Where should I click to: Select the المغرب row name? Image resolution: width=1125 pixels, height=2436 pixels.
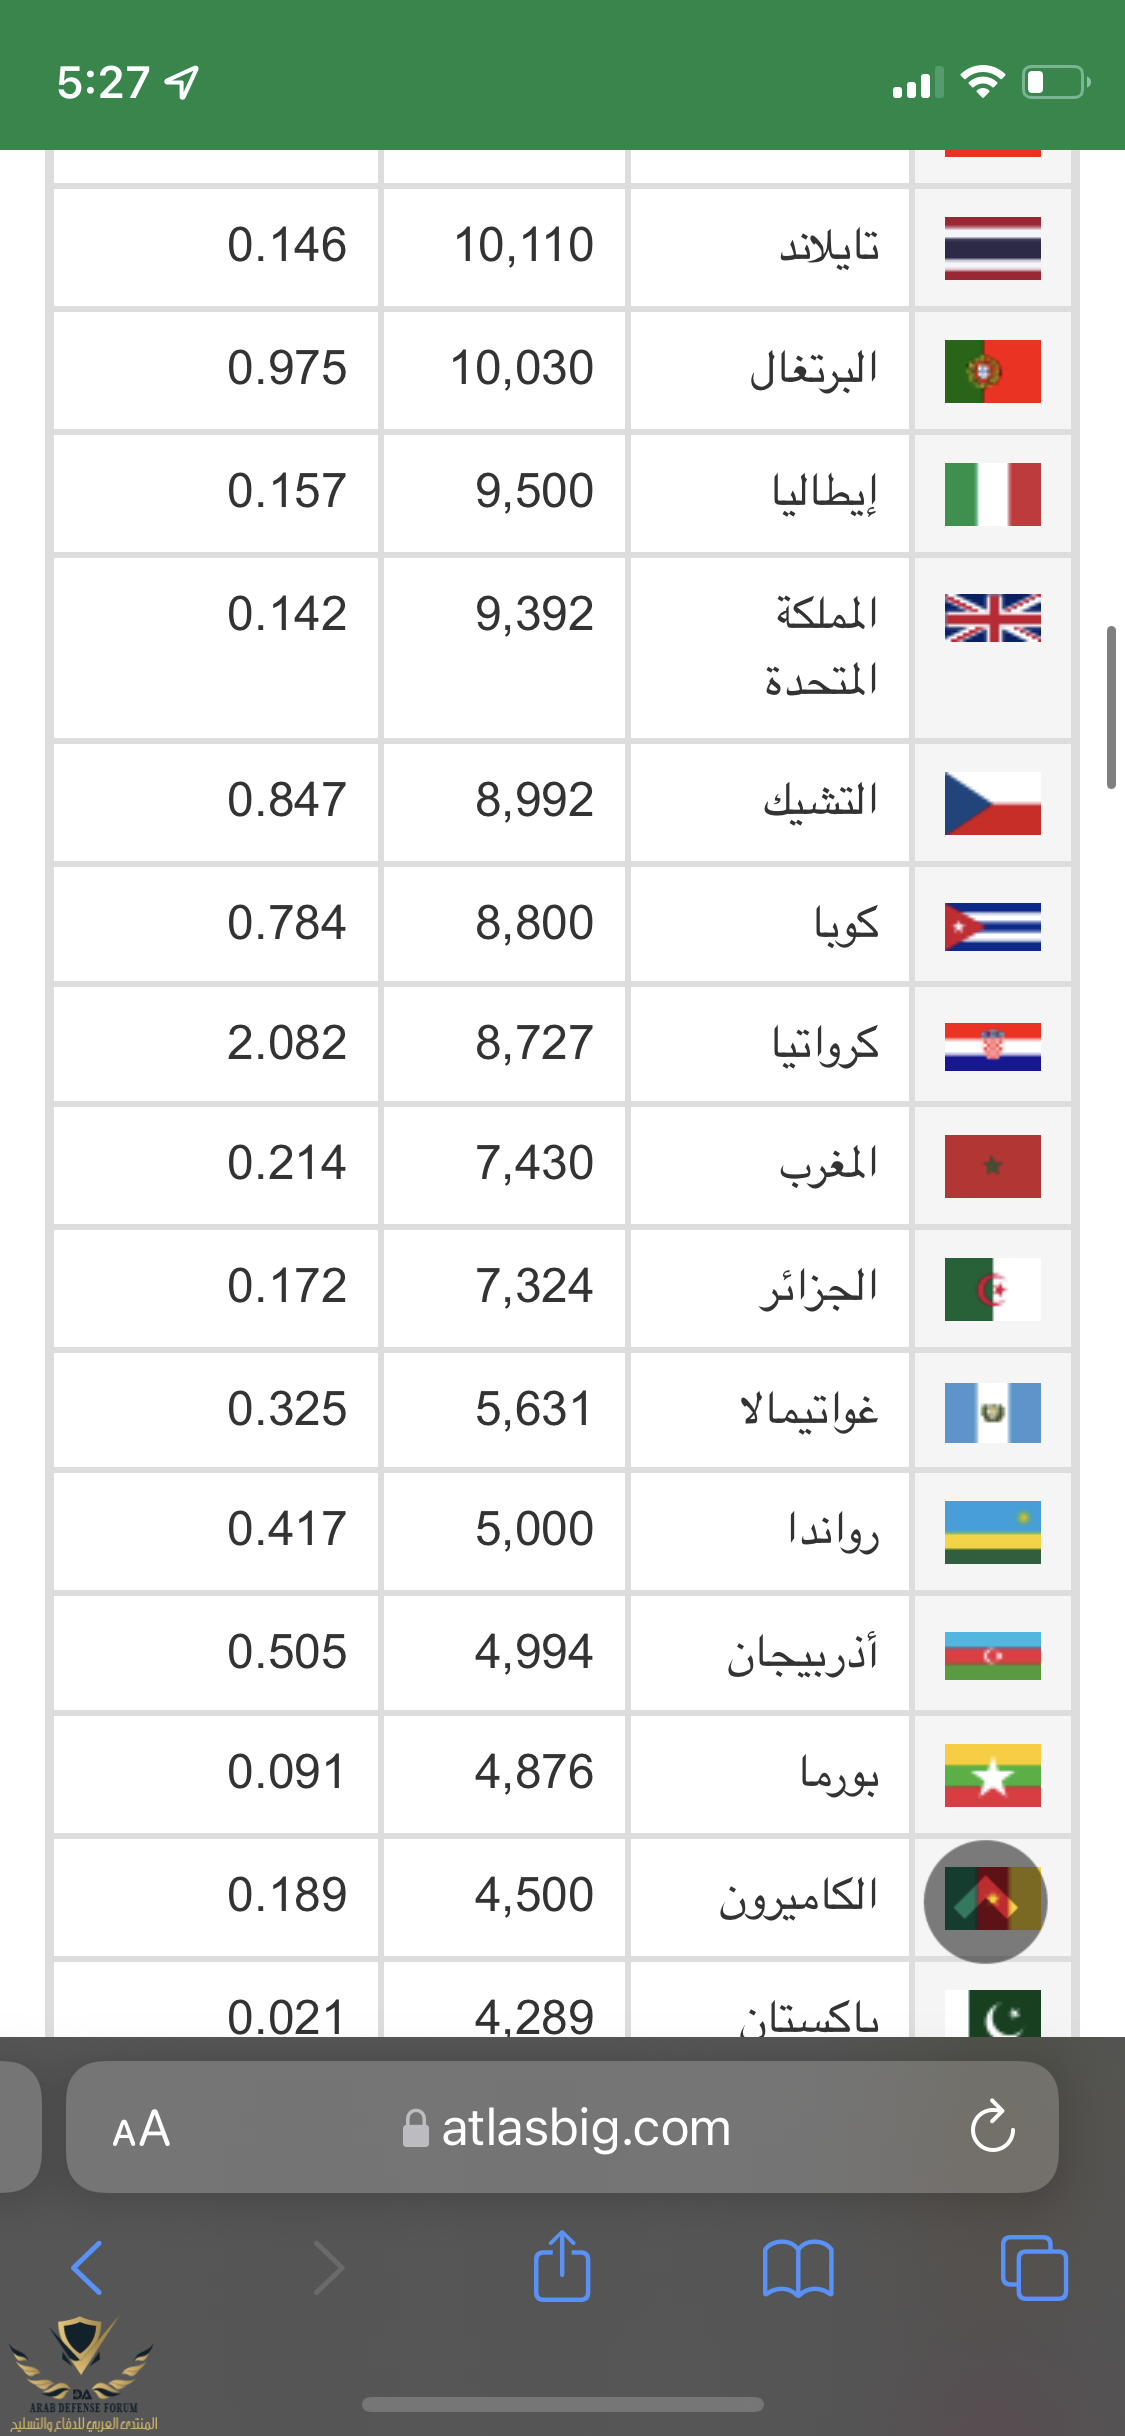(828, 1165)
